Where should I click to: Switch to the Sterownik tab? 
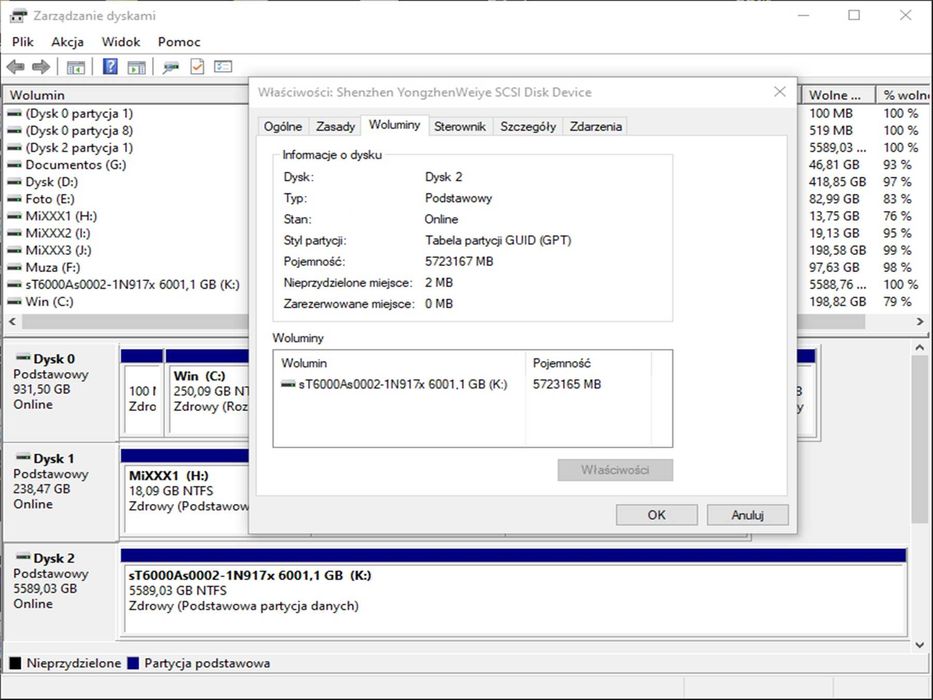tap(460, 126)
